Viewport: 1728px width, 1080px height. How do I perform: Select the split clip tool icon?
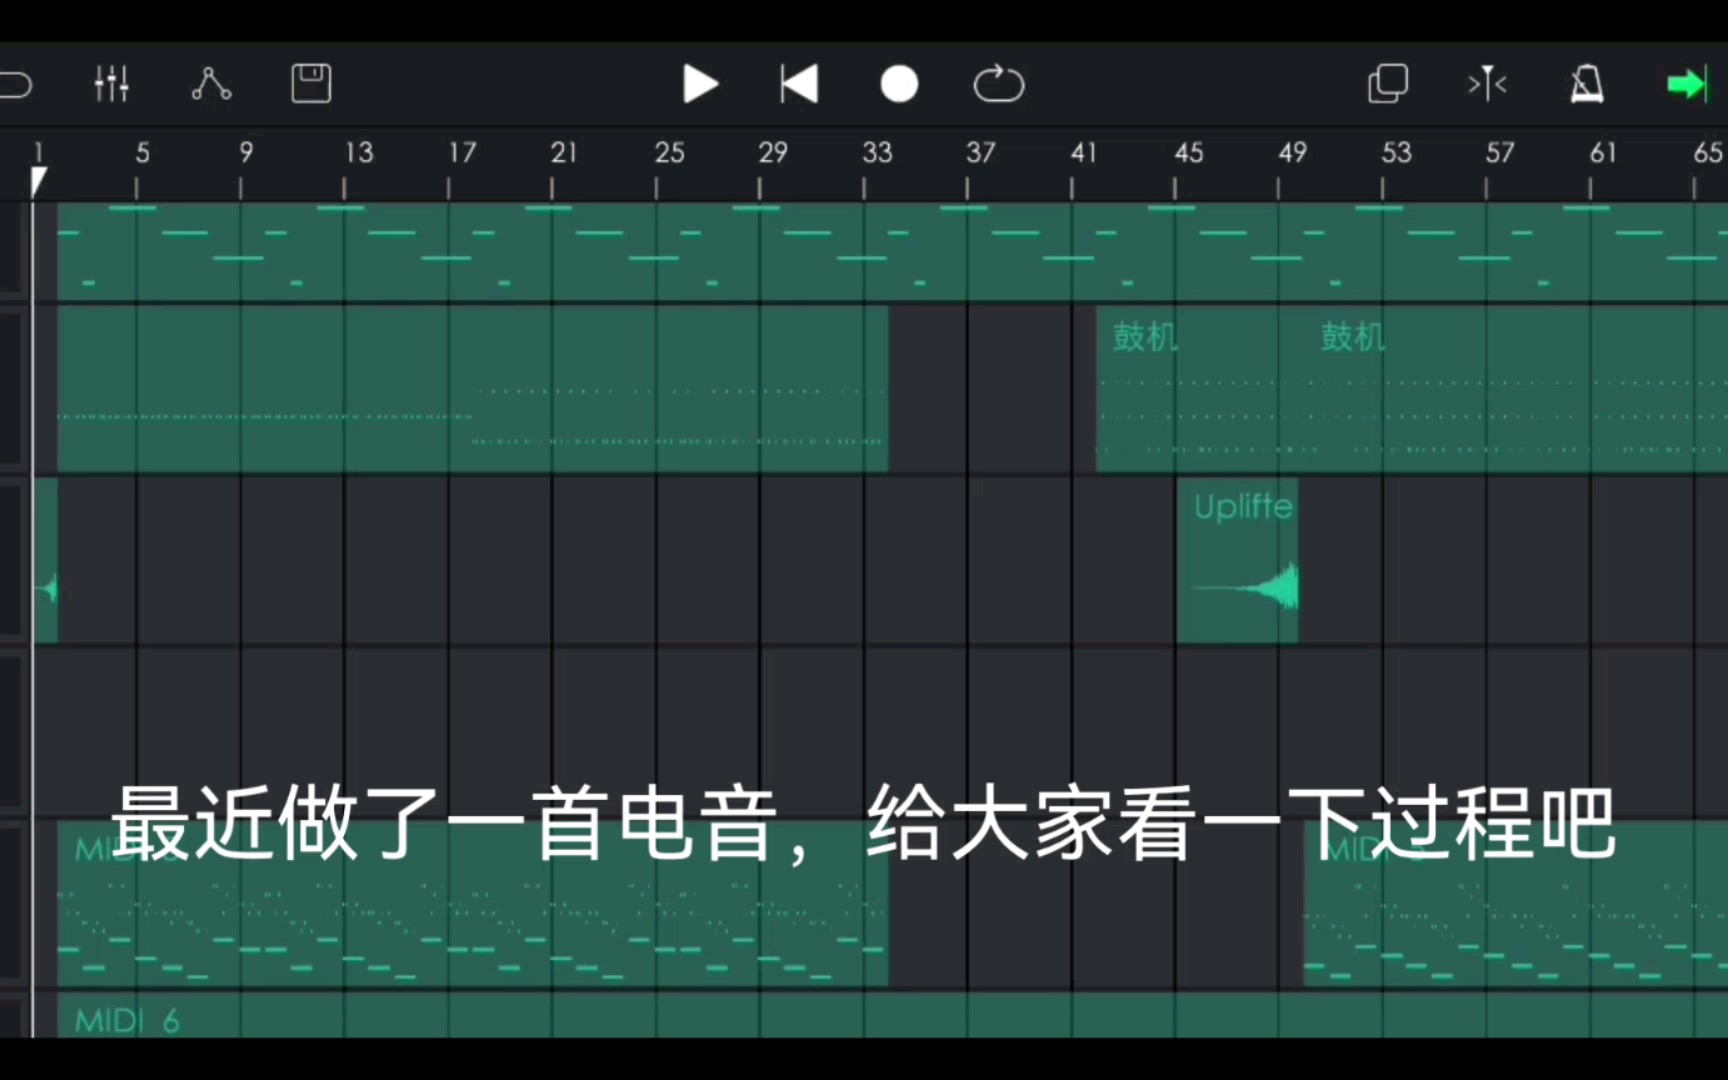[1487, 84]
